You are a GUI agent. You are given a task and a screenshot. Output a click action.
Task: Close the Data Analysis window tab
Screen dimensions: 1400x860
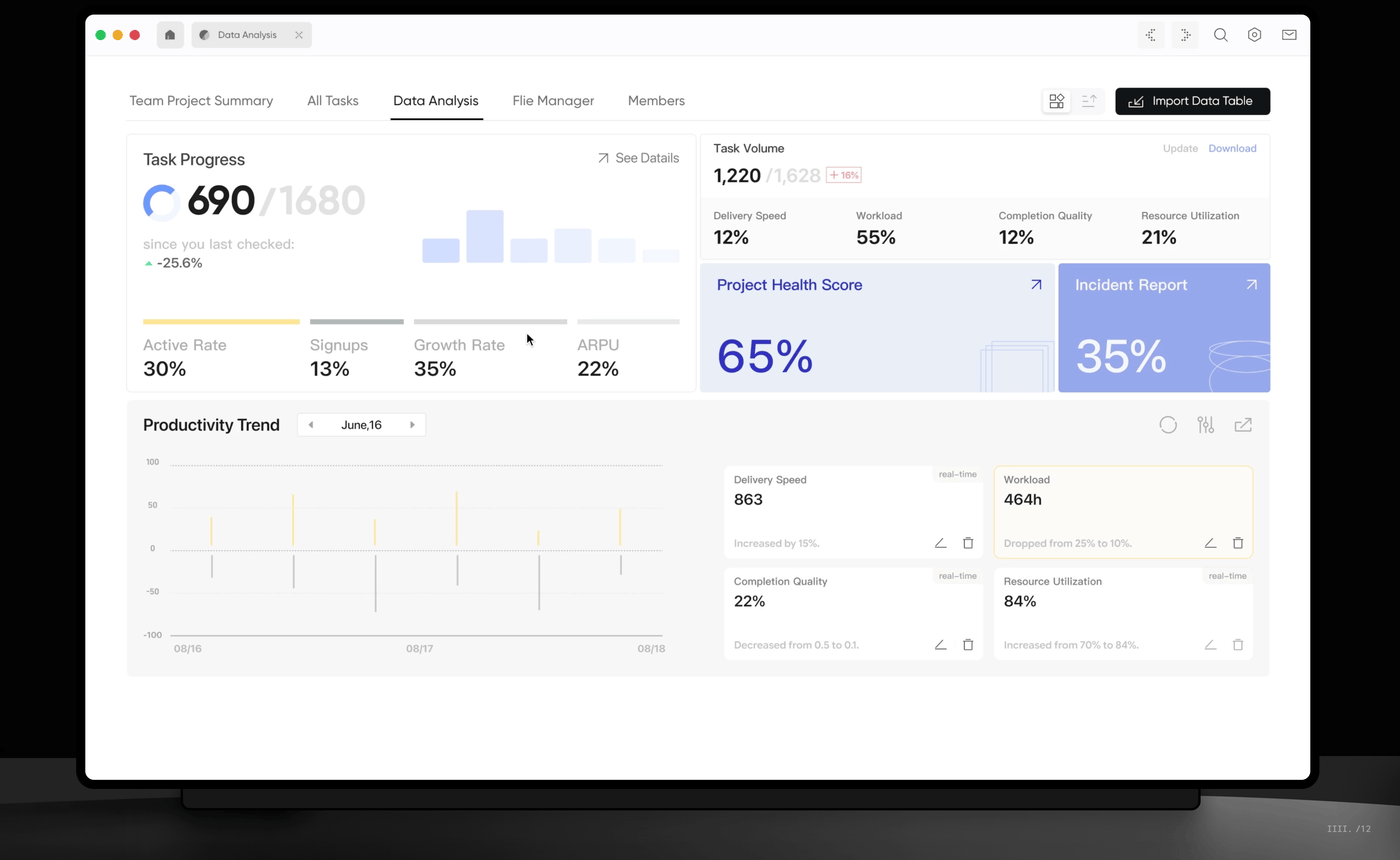click(298, 35)
